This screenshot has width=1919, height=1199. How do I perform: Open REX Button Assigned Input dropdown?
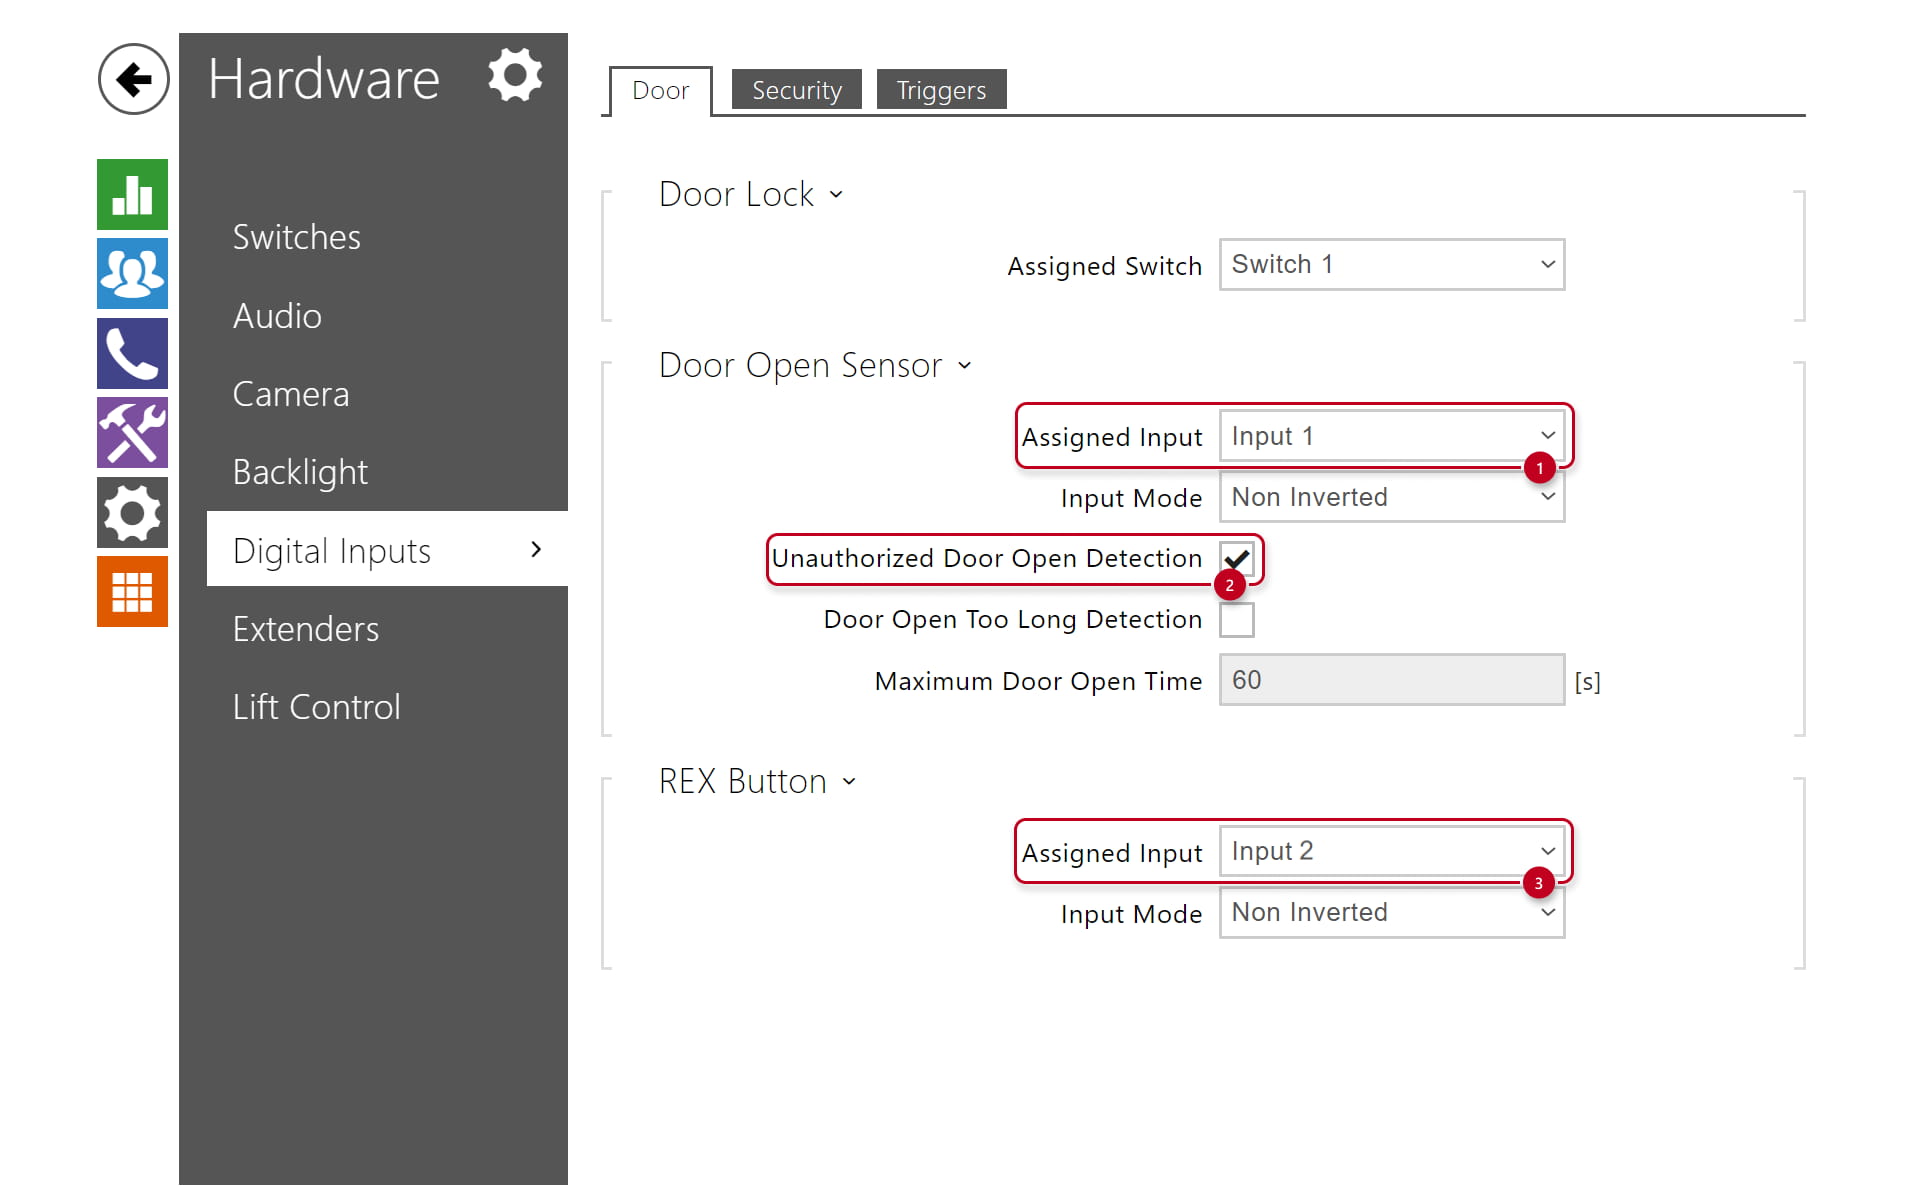[x=1392, y=851]
